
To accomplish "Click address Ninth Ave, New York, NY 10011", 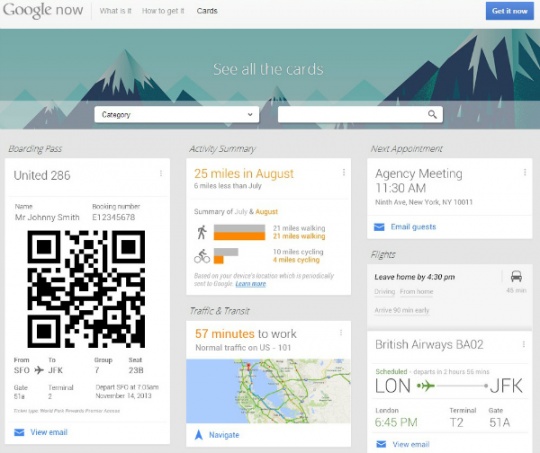I will pos(424,202).
